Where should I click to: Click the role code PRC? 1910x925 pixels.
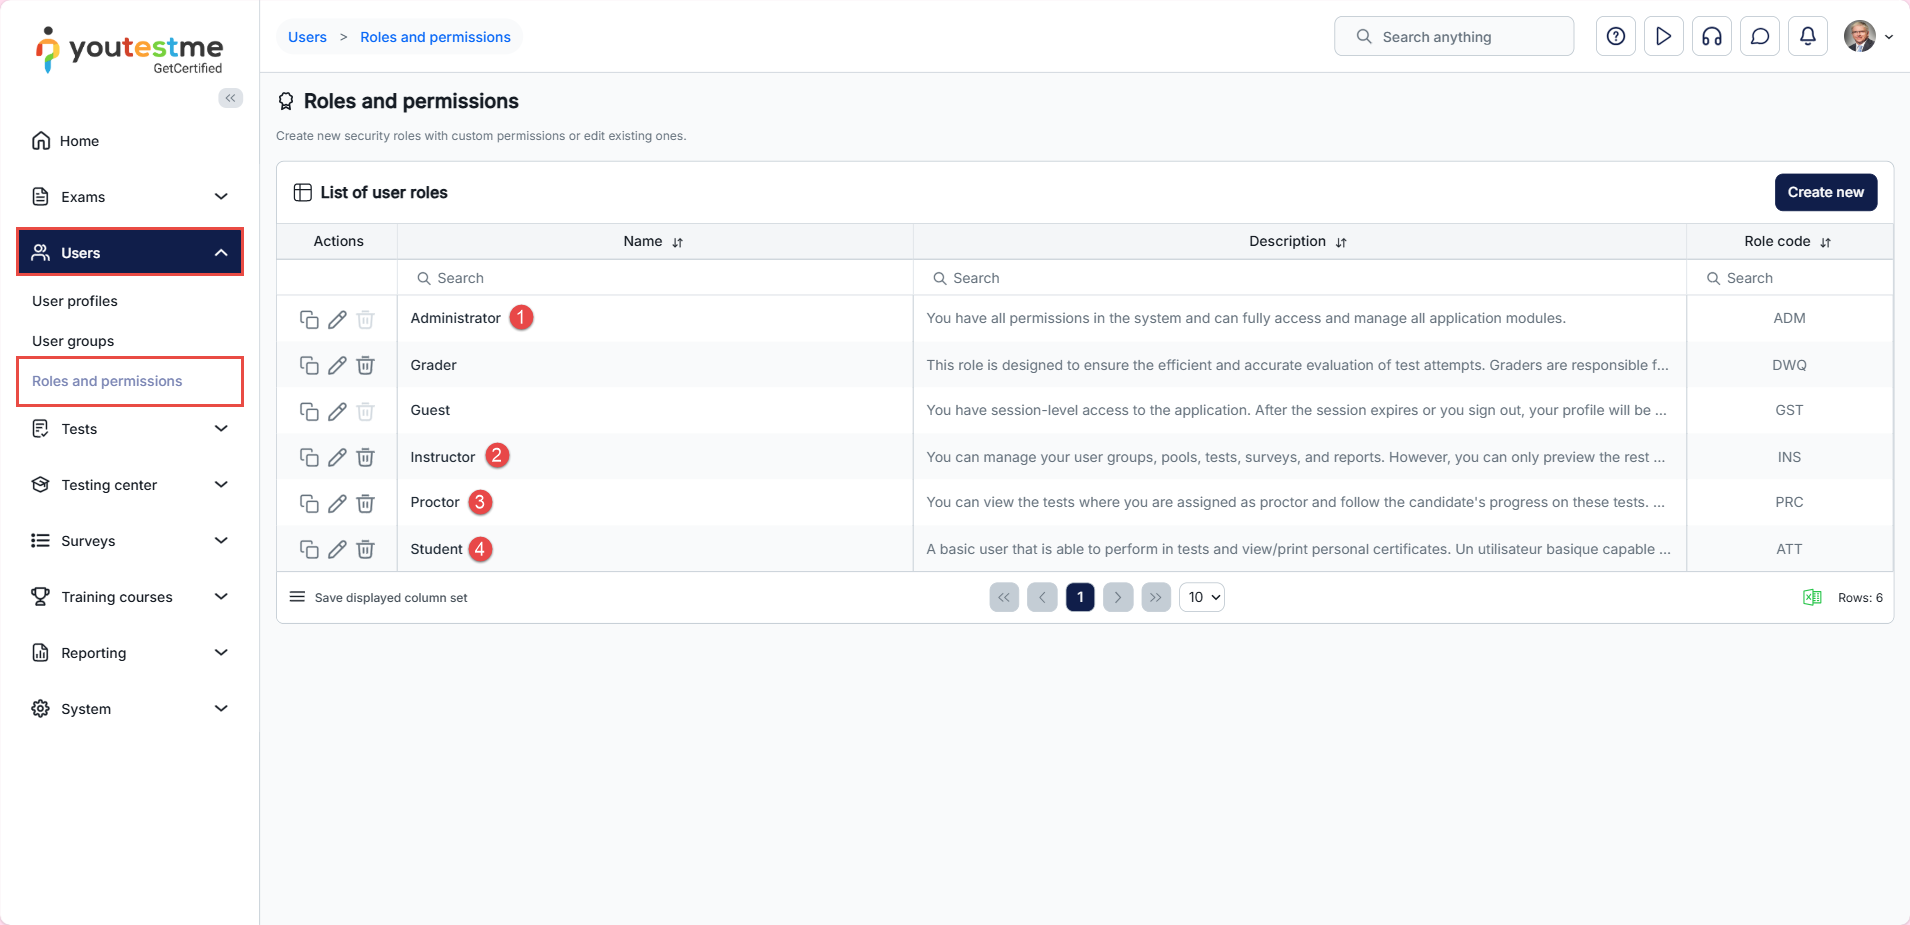1789,502
